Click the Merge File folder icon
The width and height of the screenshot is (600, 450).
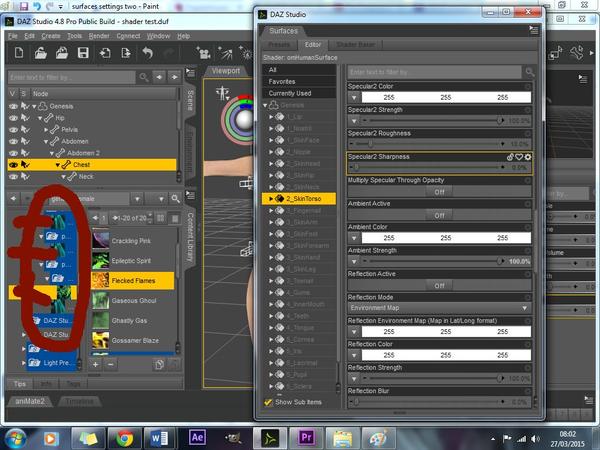[62, 53]
